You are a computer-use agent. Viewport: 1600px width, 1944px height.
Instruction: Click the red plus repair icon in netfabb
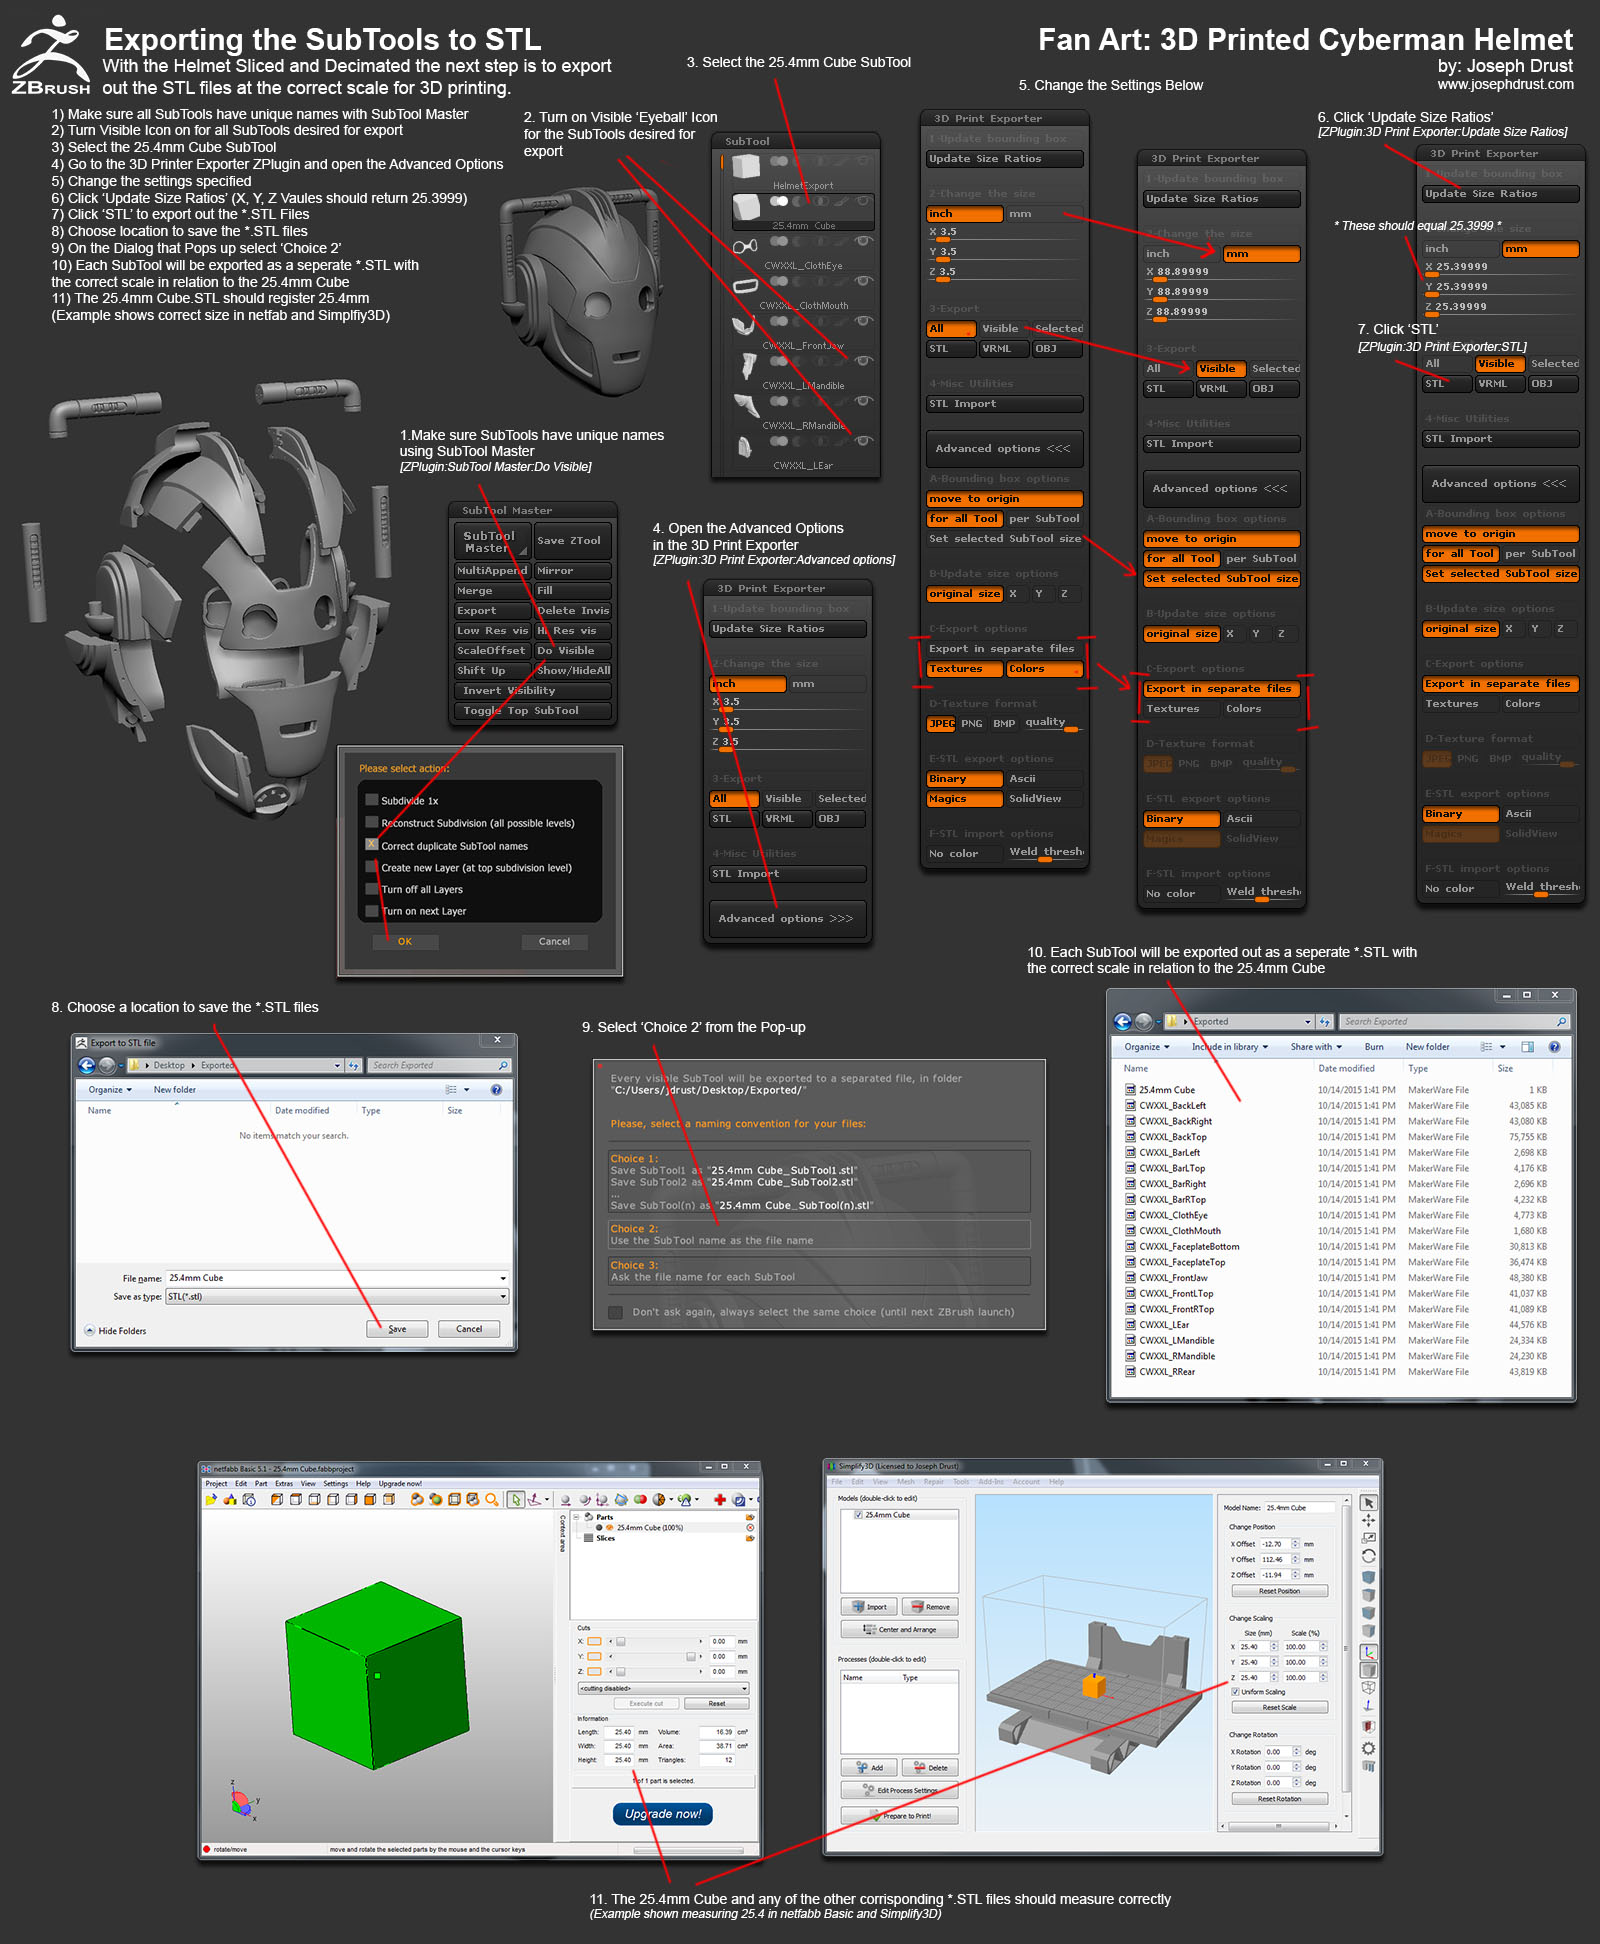pyautogui.click(x=720, y=1499)
